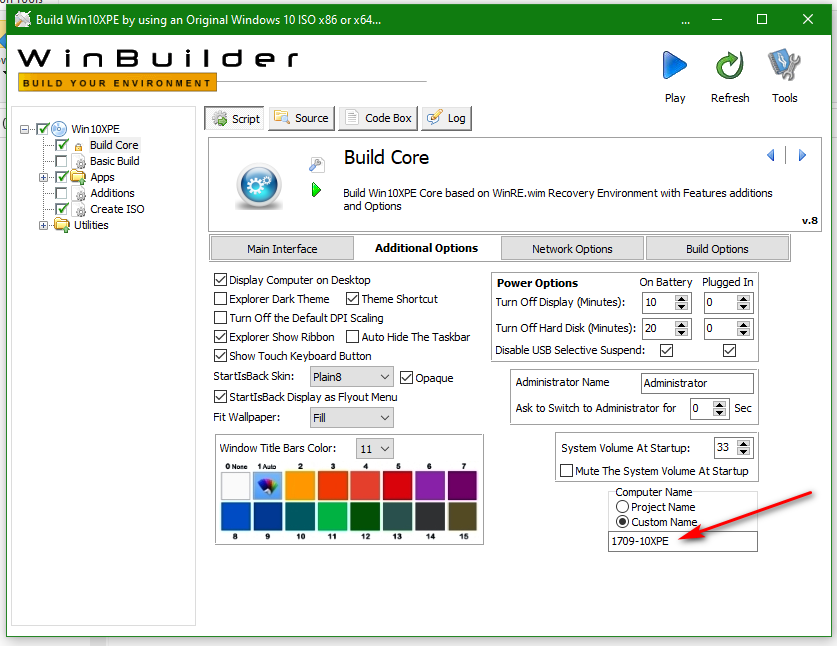
Task: Adjust Ask to Switch seconds stepper
Action: coord(720,408)
